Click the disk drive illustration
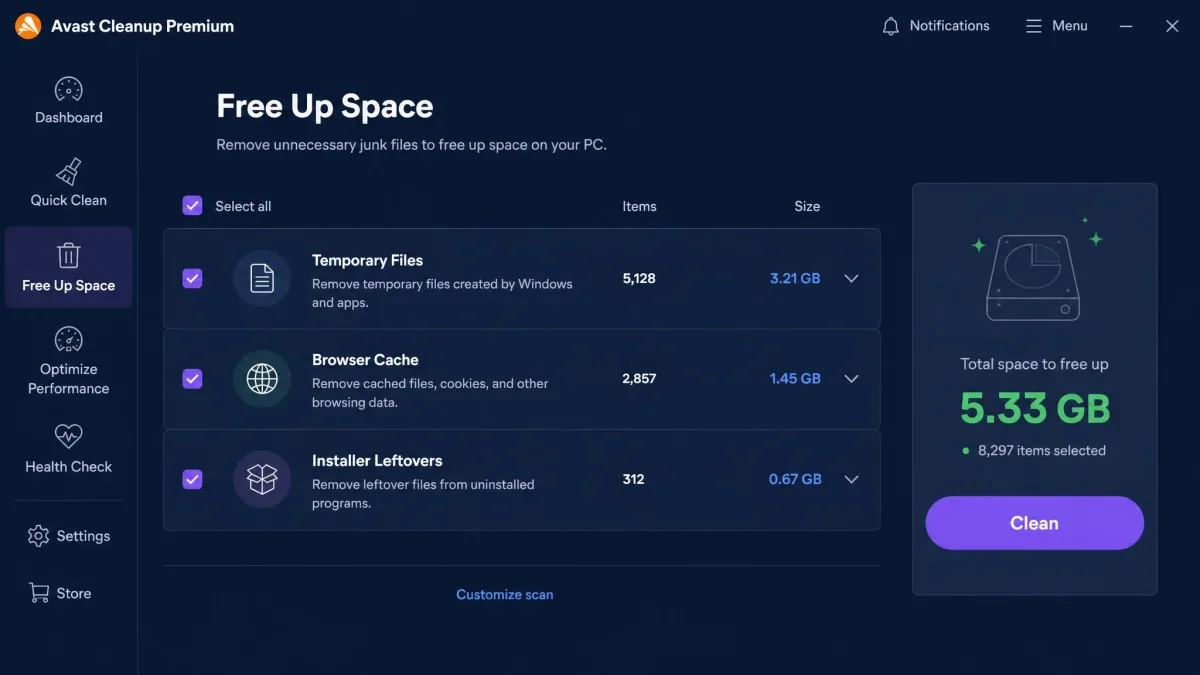 click(x=1034, y=277)
